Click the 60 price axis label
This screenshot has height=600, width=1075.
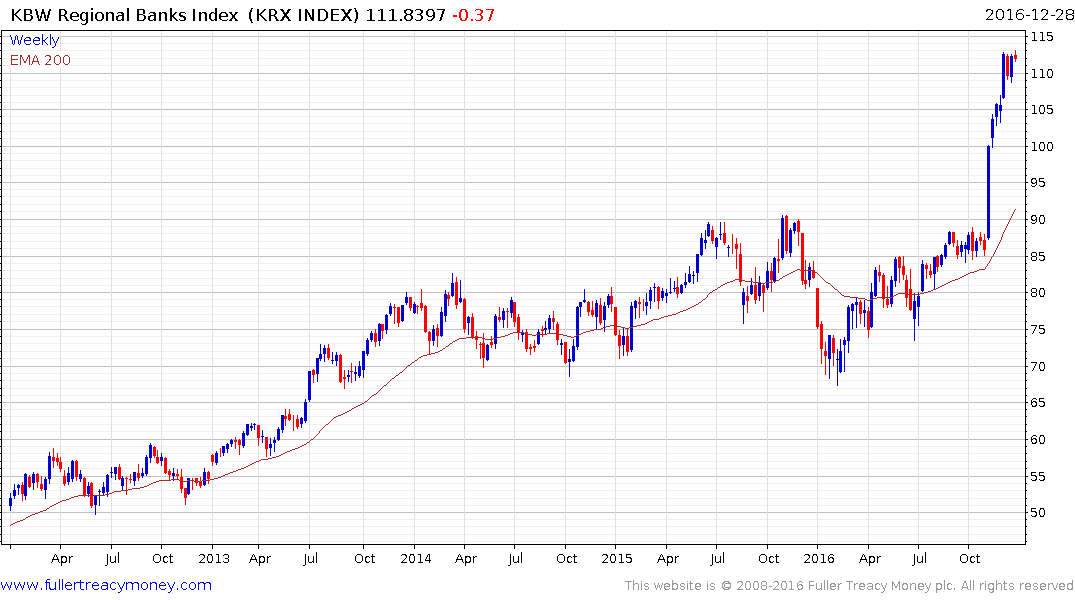point(1038,440)
